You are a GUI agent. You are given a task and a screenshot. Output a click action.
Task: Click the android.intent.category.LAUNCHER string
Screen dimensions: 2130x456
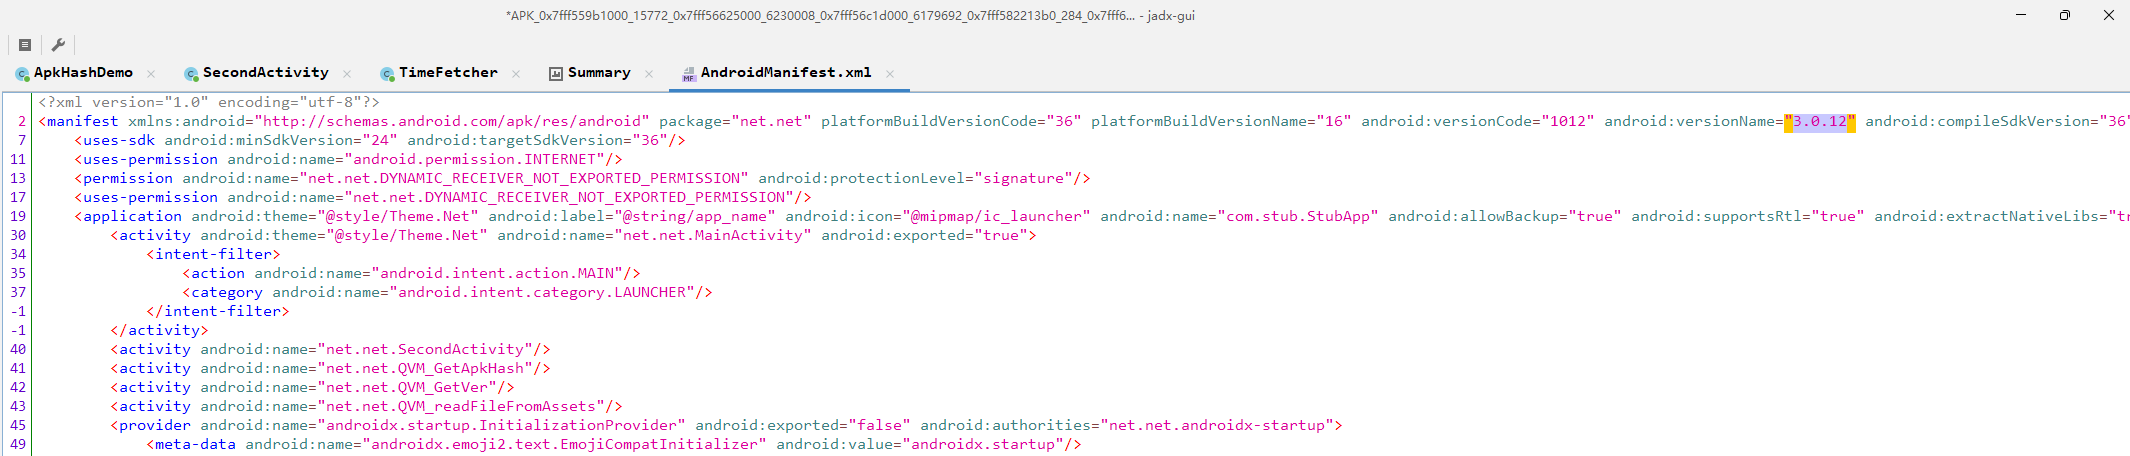[x=542, y=293]
